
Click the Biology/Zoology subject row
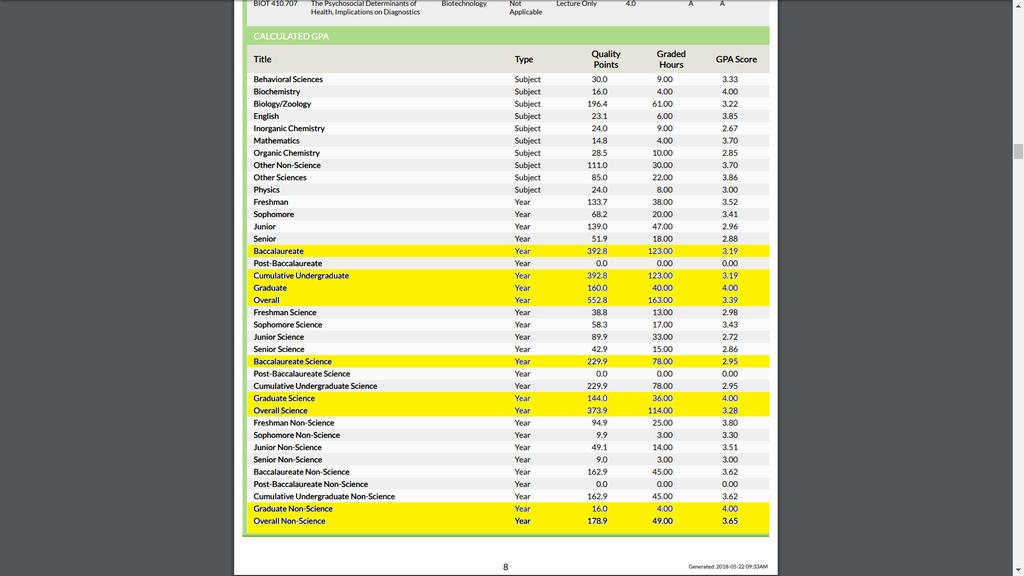[x=507, y=104]
